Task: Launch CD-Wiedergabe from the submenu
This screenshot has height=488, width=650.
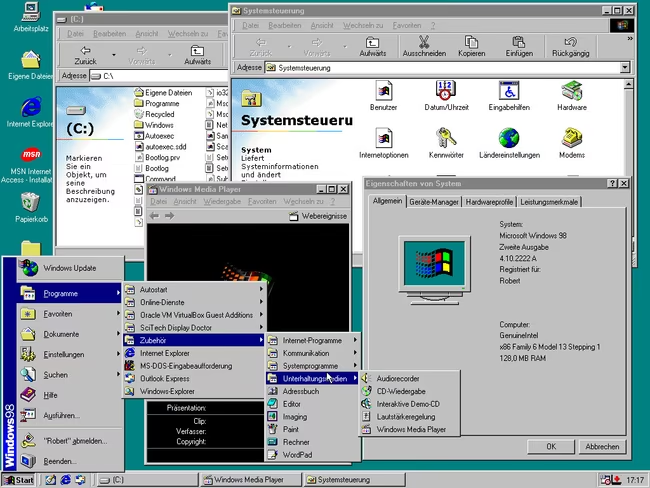Action: tap(410, 391)
